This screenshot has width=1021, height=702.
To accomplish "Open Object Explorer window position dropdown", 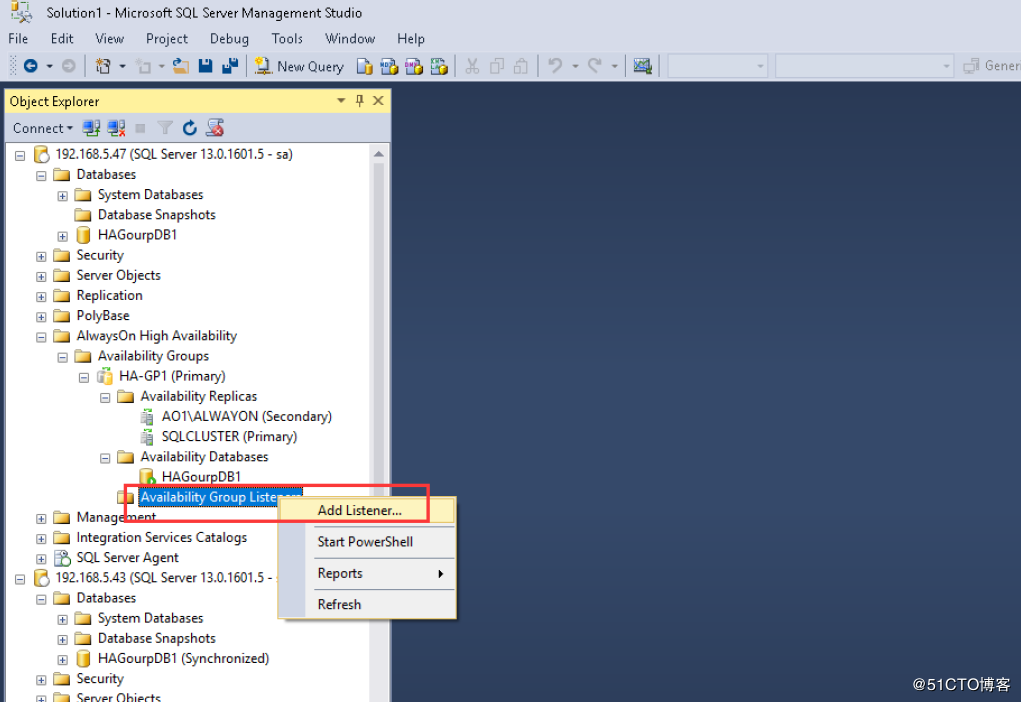I will click(x=341, y=100).
